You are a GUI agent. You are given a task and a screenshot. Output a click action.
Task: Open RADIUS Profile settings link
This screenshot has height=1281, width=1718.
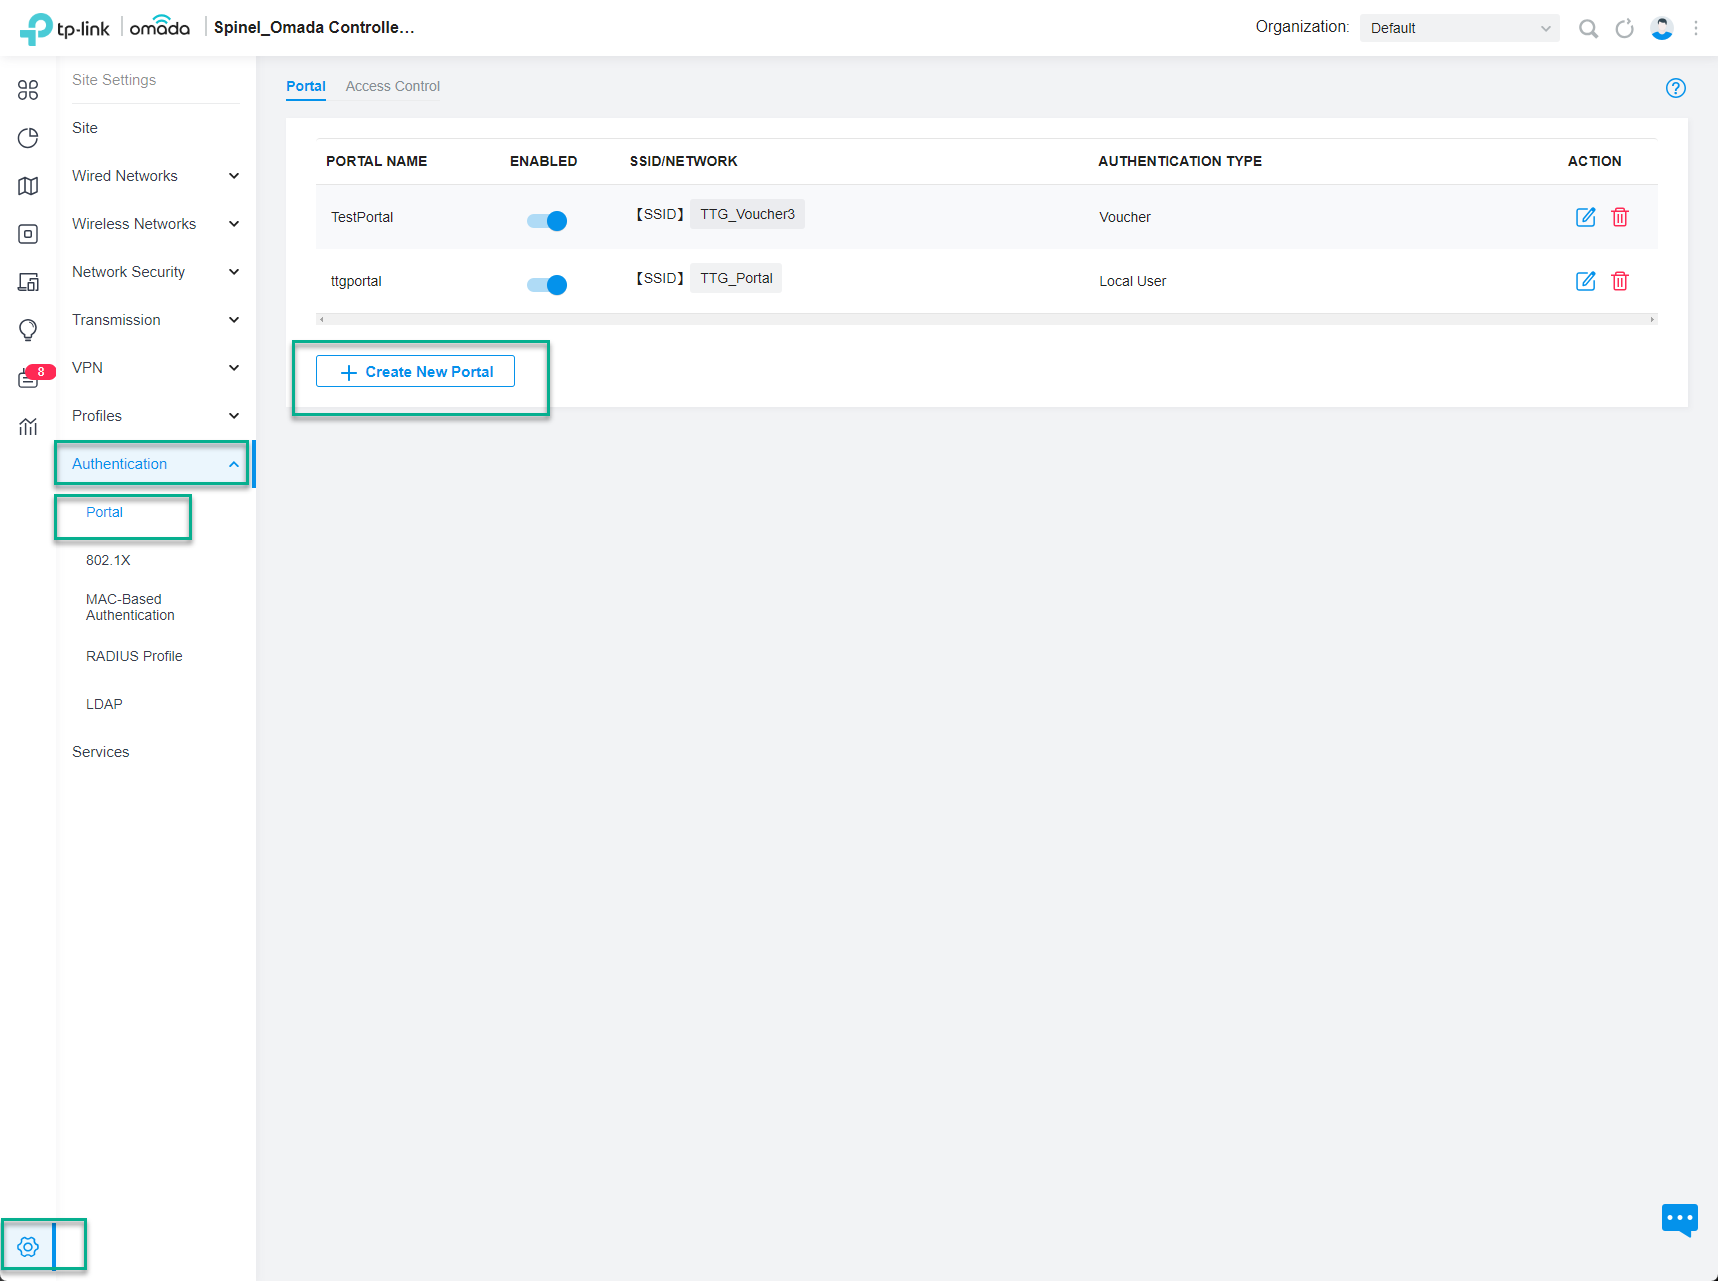point(134,656)
